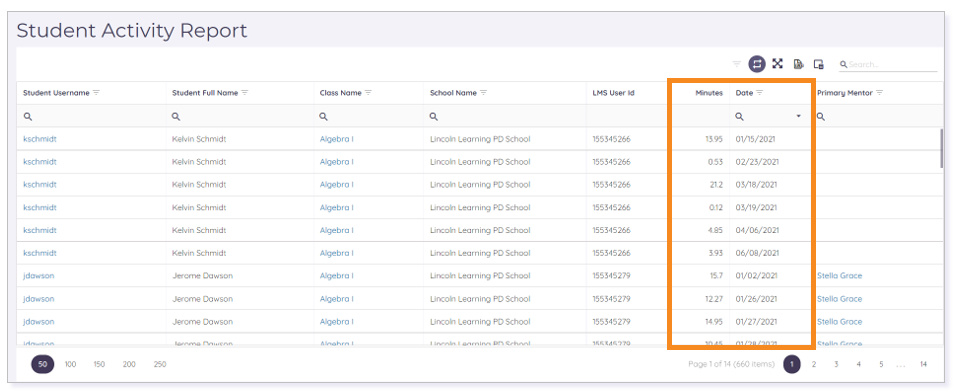Screen dimensions: 961x392
Task: Open Date column header filter icon
Action: pos(759,93)
